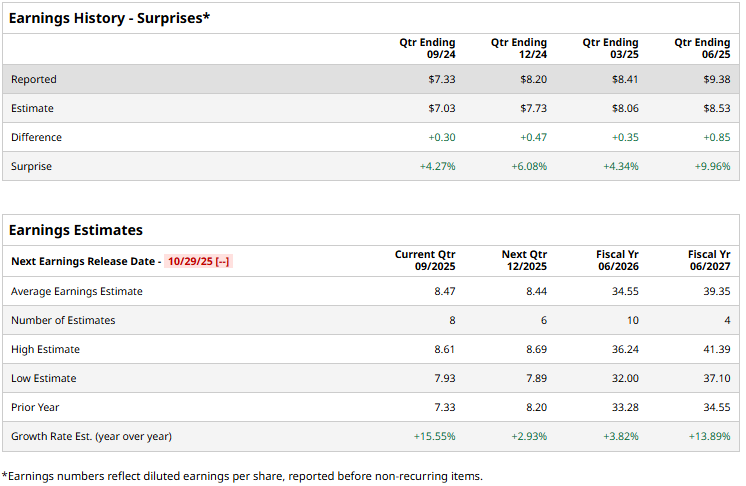The height and width of the screenshot is (486, 746).
Task: Click the $8.20 reported value for 12/24
Action: click(x=533, y=79)
